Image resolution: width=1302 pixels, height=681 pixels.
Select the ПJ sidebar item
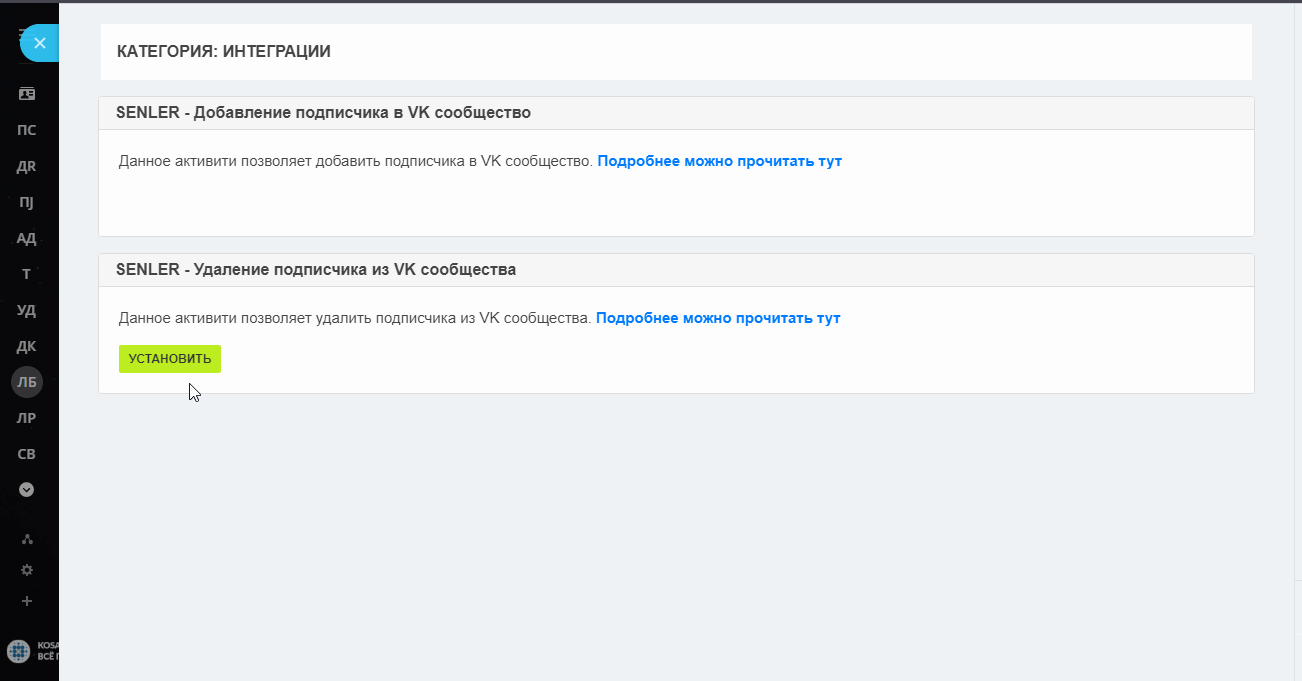pos(27,202)
